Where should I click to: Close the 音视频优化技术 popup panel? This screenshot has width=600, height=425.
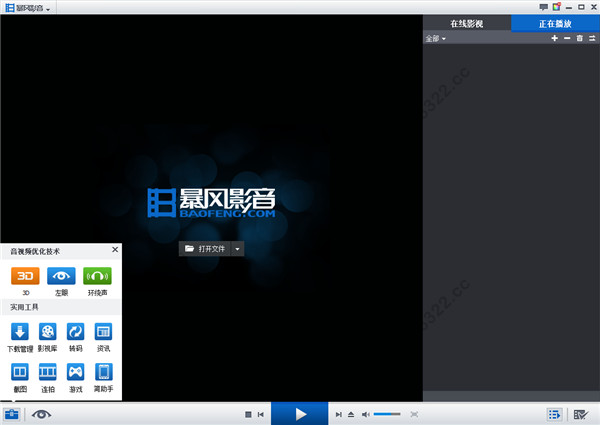click(115, 249)
